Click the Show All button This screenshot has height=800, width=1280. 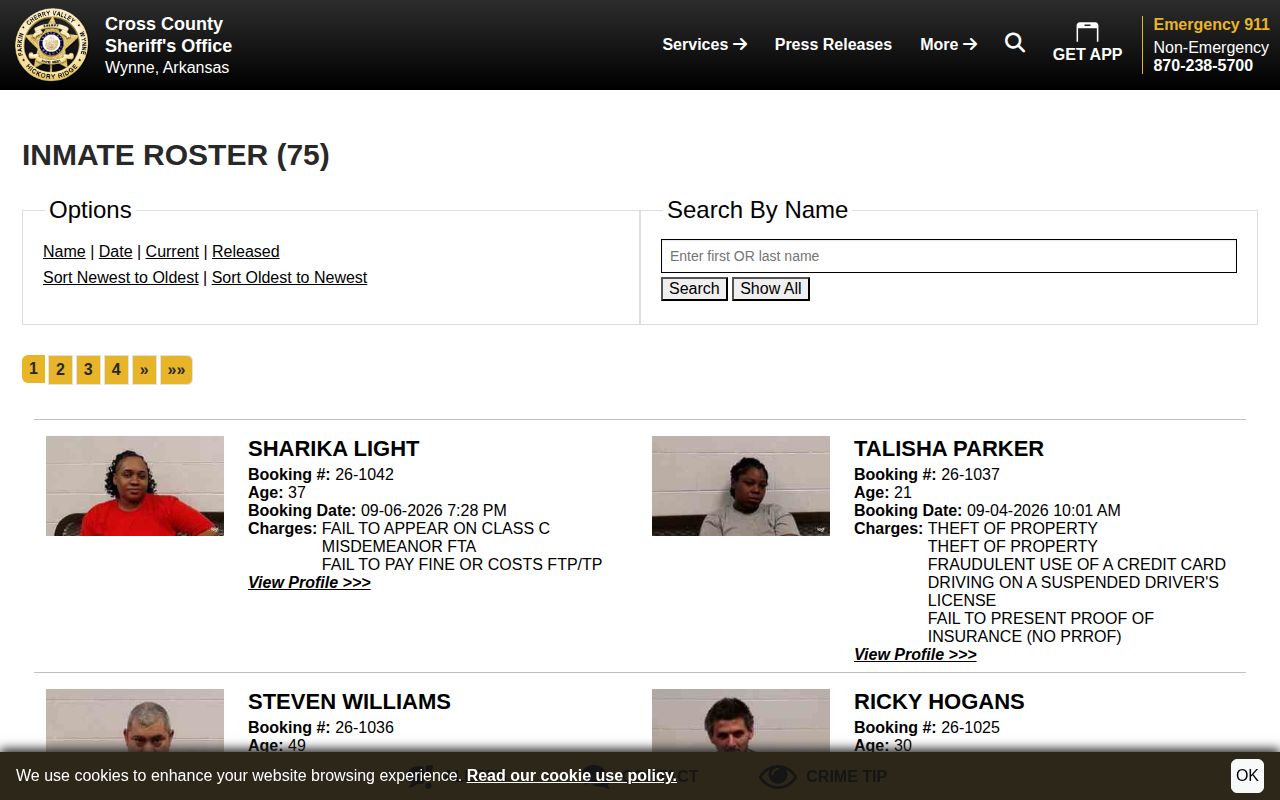(x=770, y=289)
